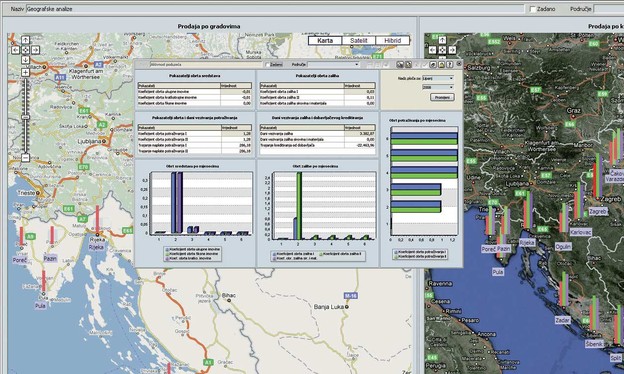
Task: Switch the left map to Karta view
Action: coord(325,41)
